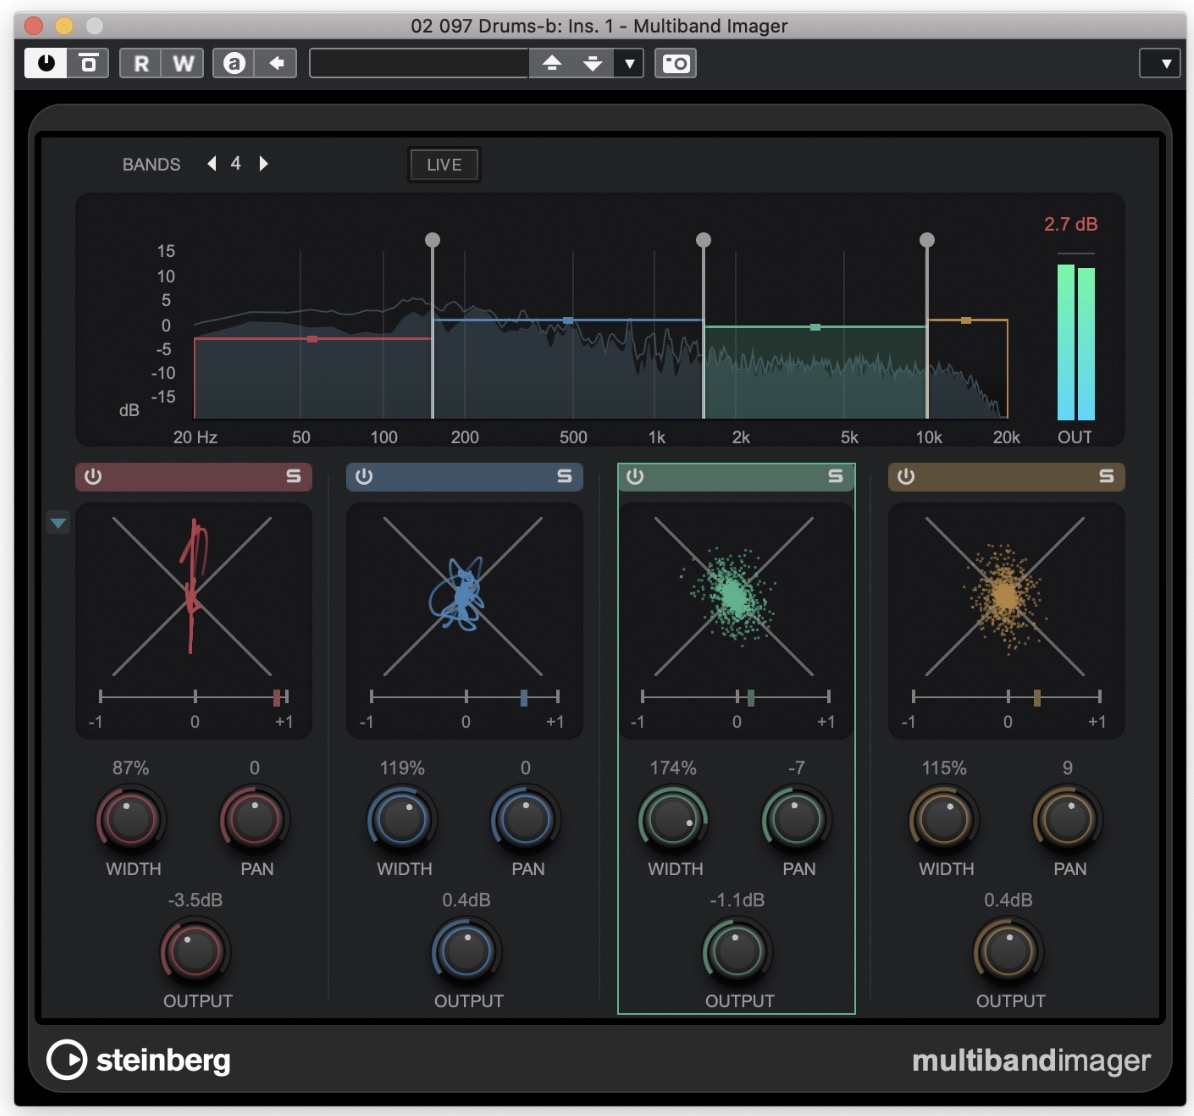
Task: Click the orange band phase scope display
Action: [x=1005, y=596]
